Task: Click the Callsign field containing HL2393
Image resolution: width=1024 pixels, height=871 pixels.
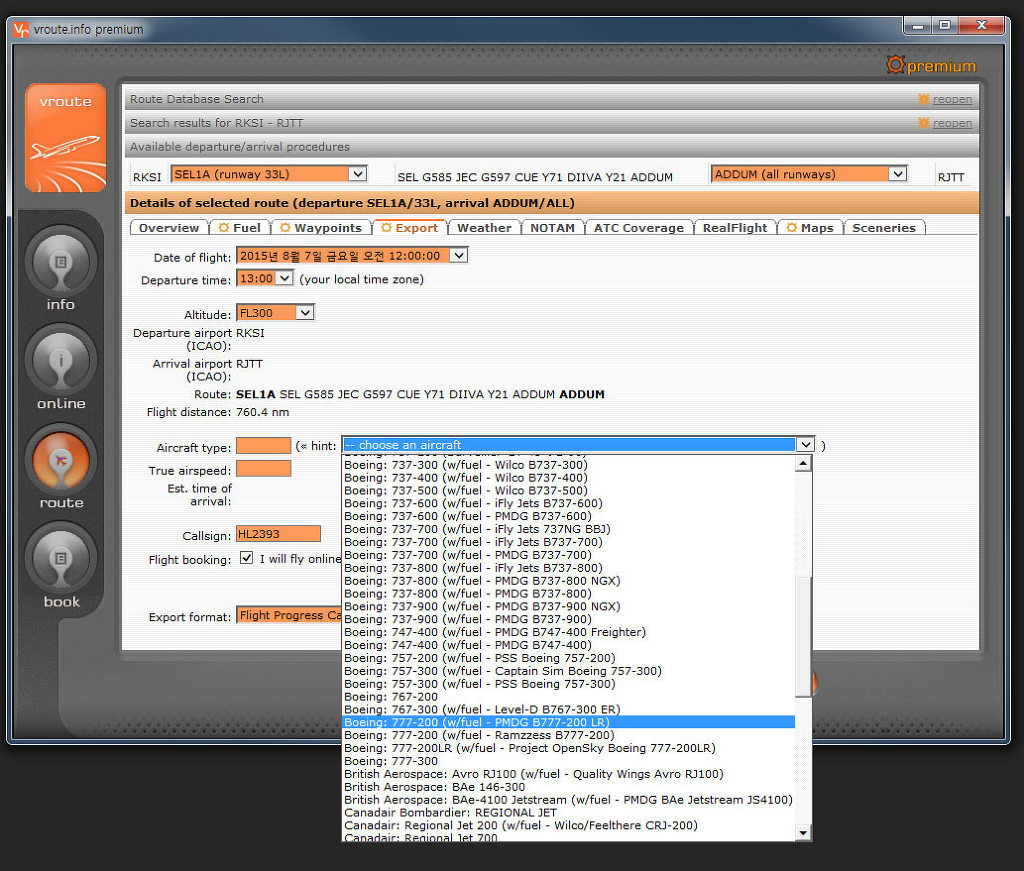Action: (x=278, y=534)
